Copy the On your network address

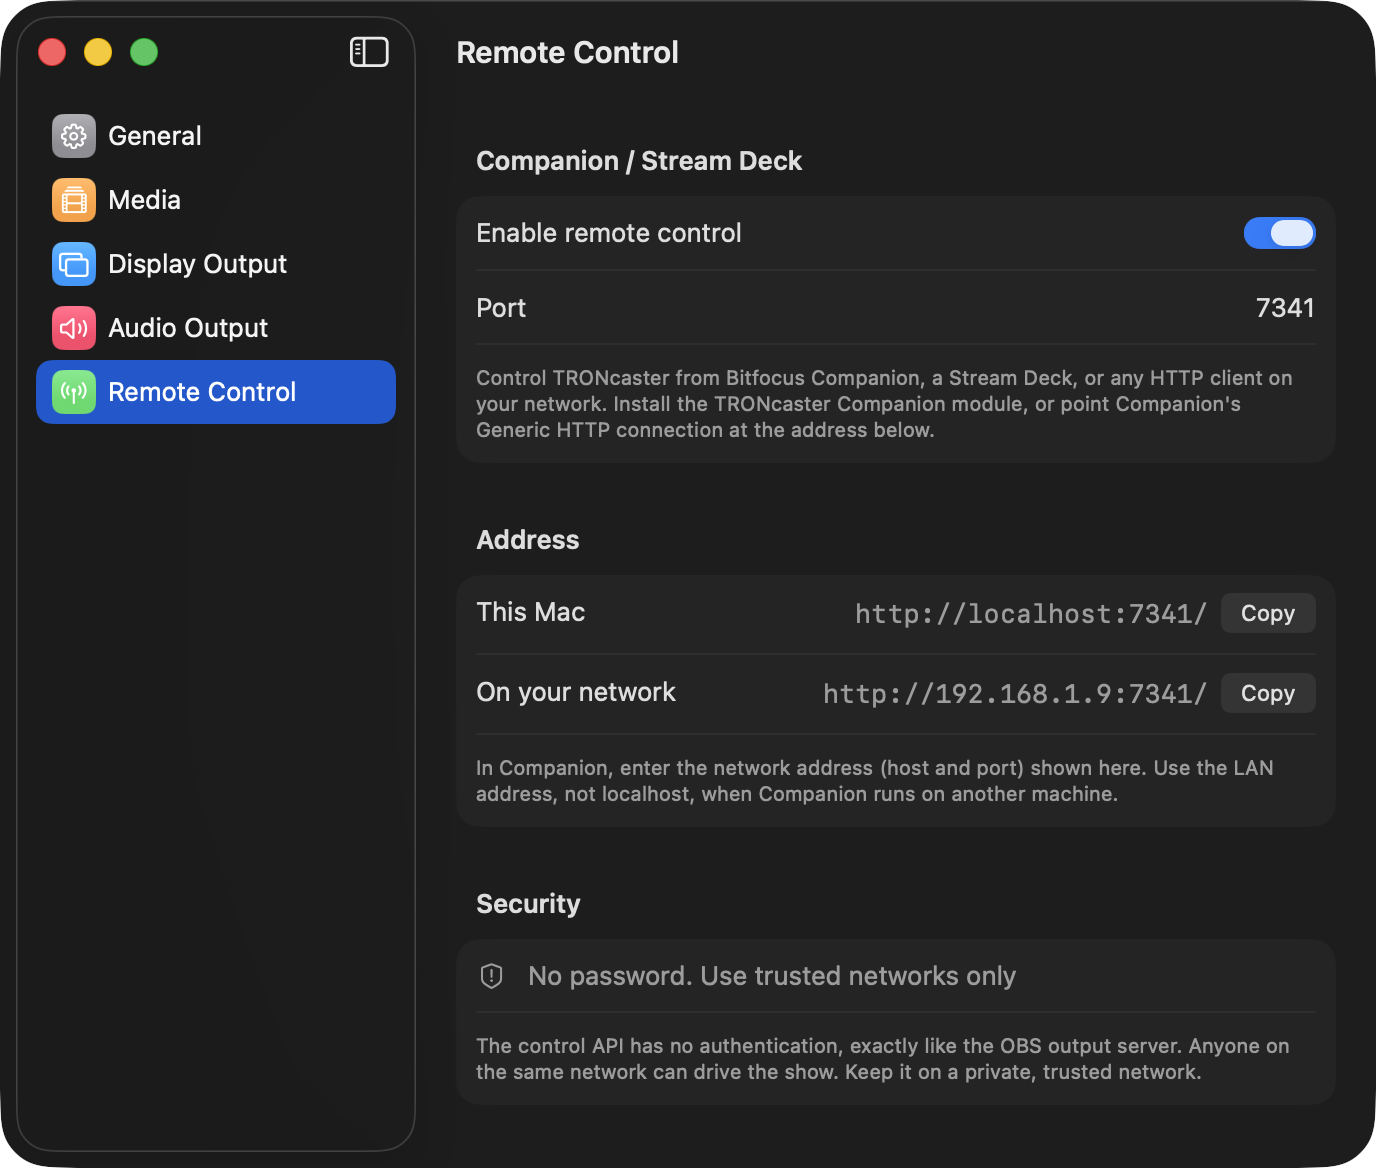click(x=1268, y=693)
